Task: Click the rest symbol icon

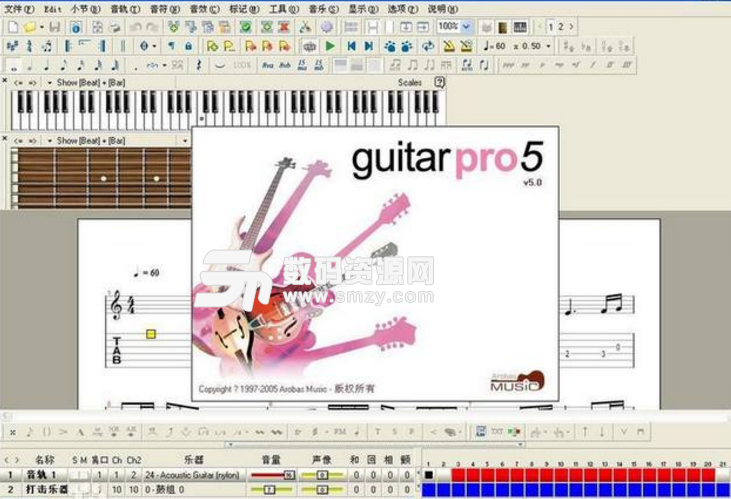Action: click(199, 65)
